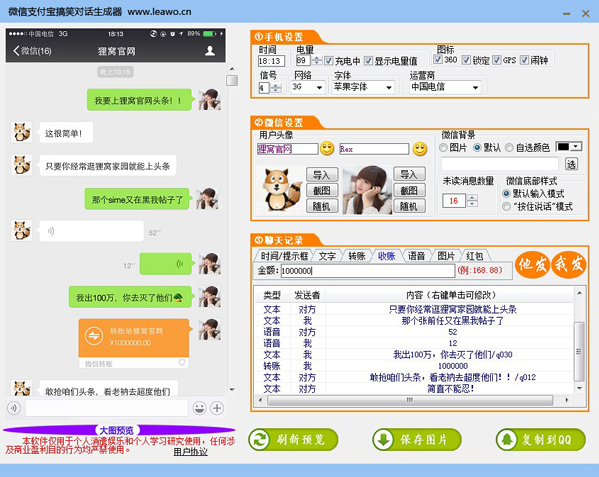Click the back arrow next to 微信(16)

tap(16, 51)
